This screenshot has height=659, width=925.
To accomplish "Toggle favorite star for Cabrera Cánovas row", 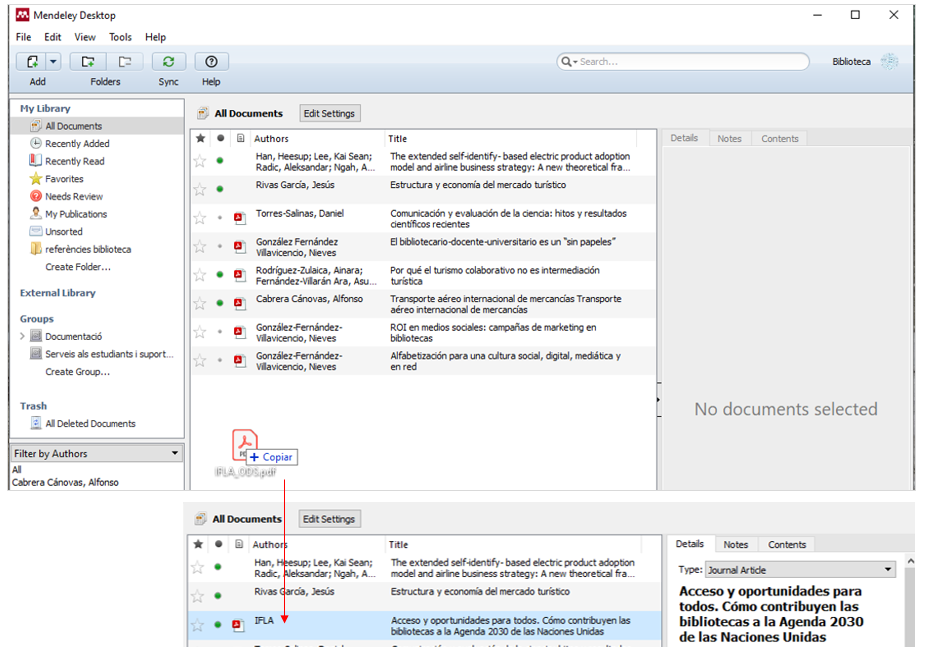I will [x=200, y=304].
